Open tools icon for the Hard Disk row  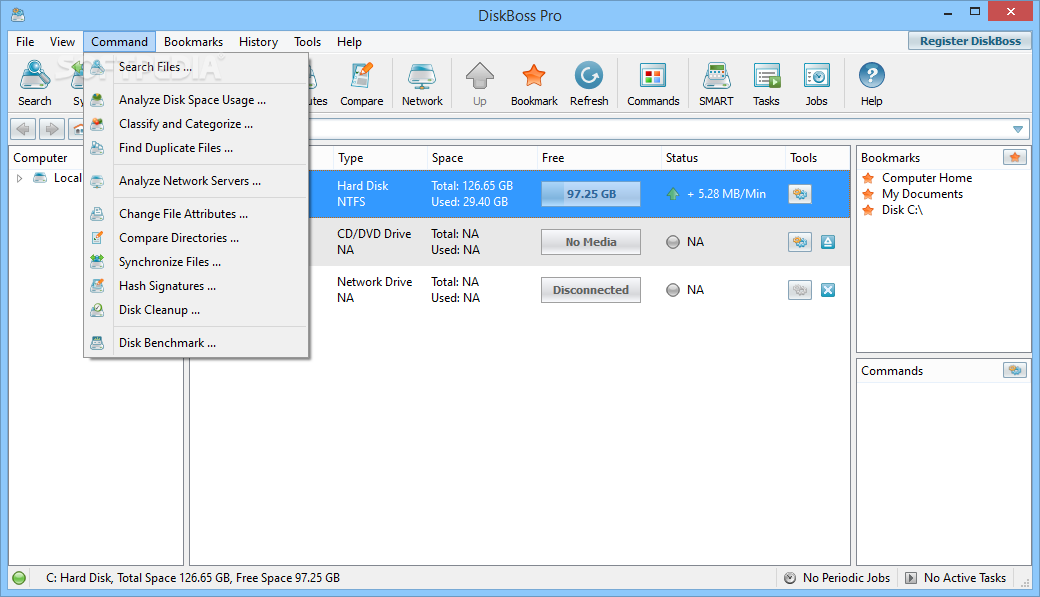800,194
